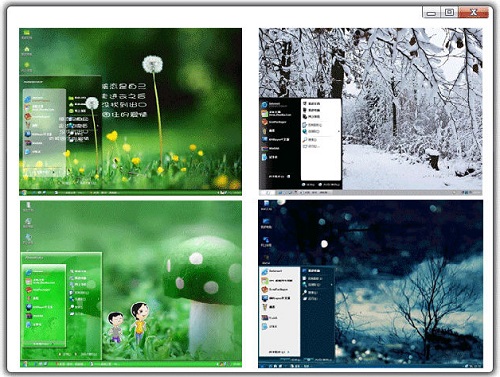This screenshot has height=377, width=500.
Task: Expand submenu arrow in blue theme start menu
Action: [x=331, y=285]
